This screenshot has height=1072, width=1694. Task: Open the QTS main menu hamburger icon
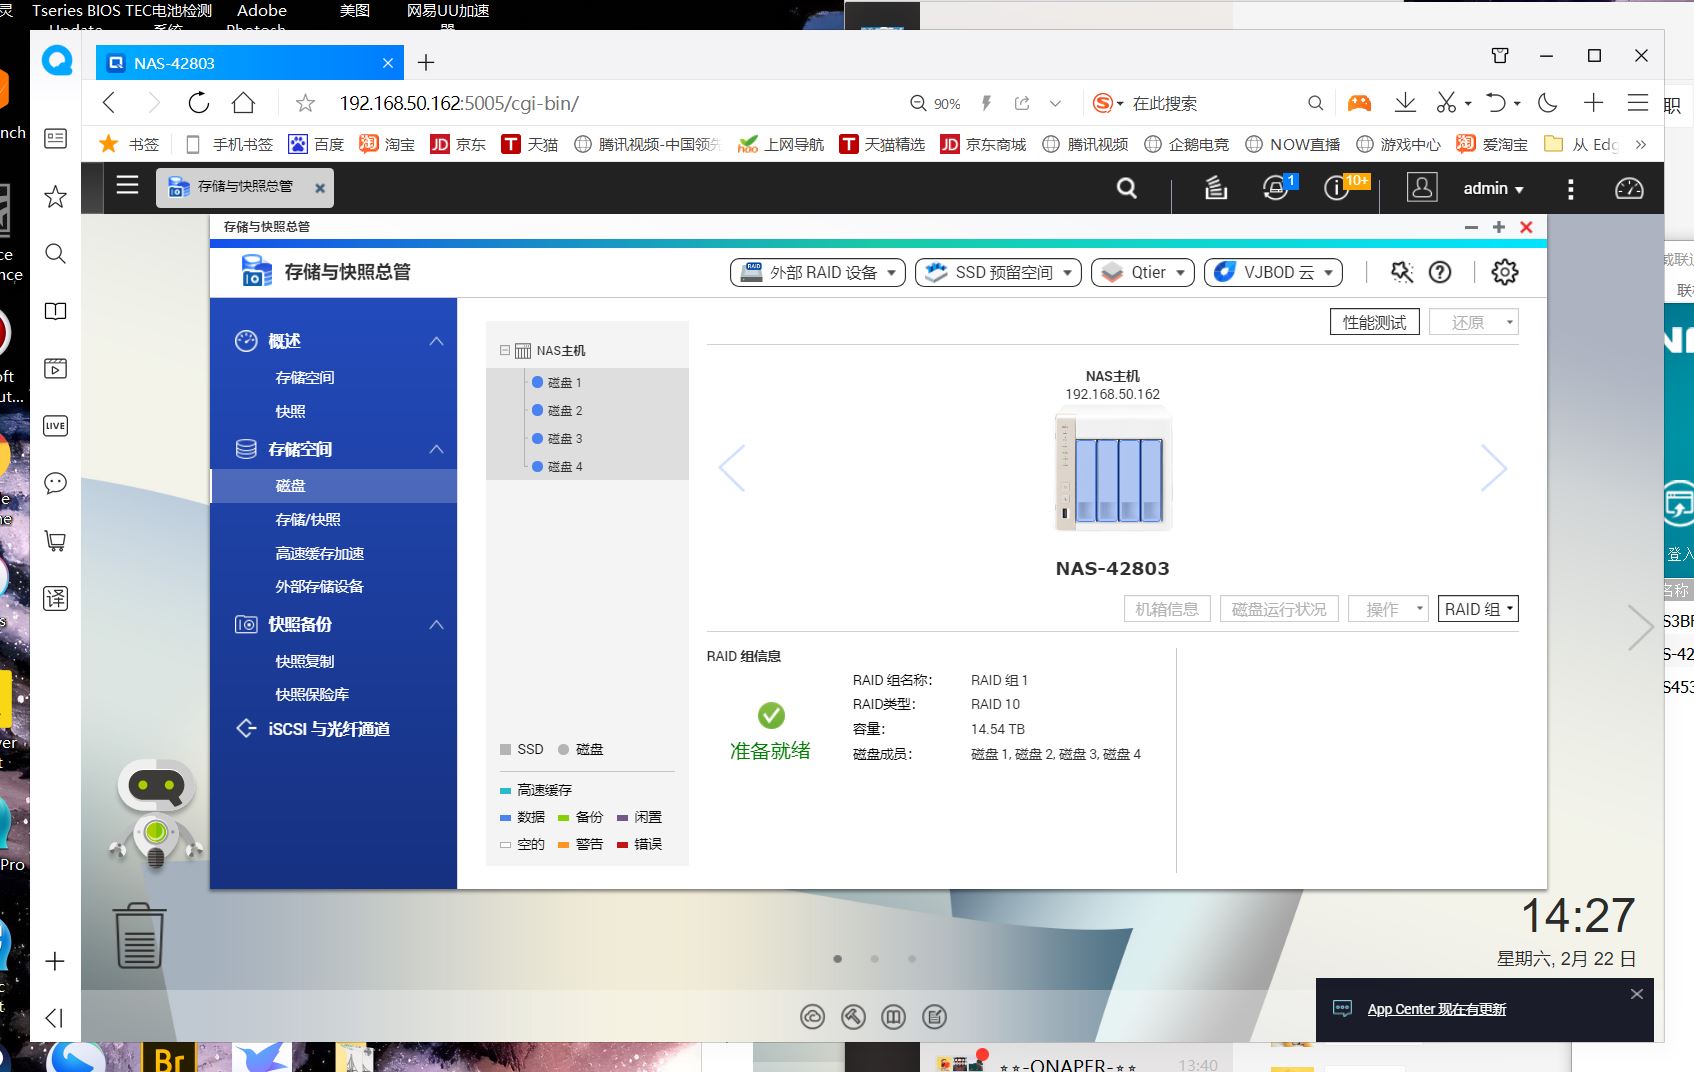pos(127,186)
